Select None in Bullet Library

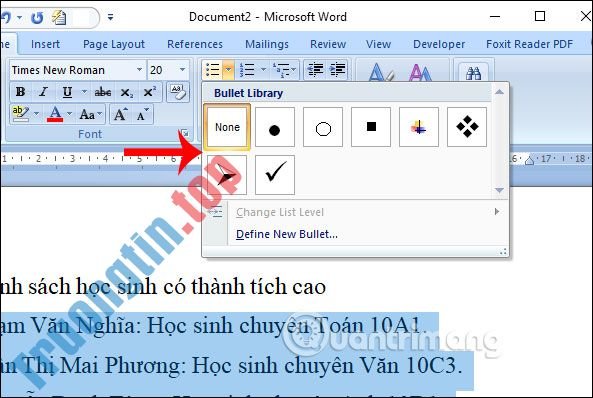(x=227, y=127)
